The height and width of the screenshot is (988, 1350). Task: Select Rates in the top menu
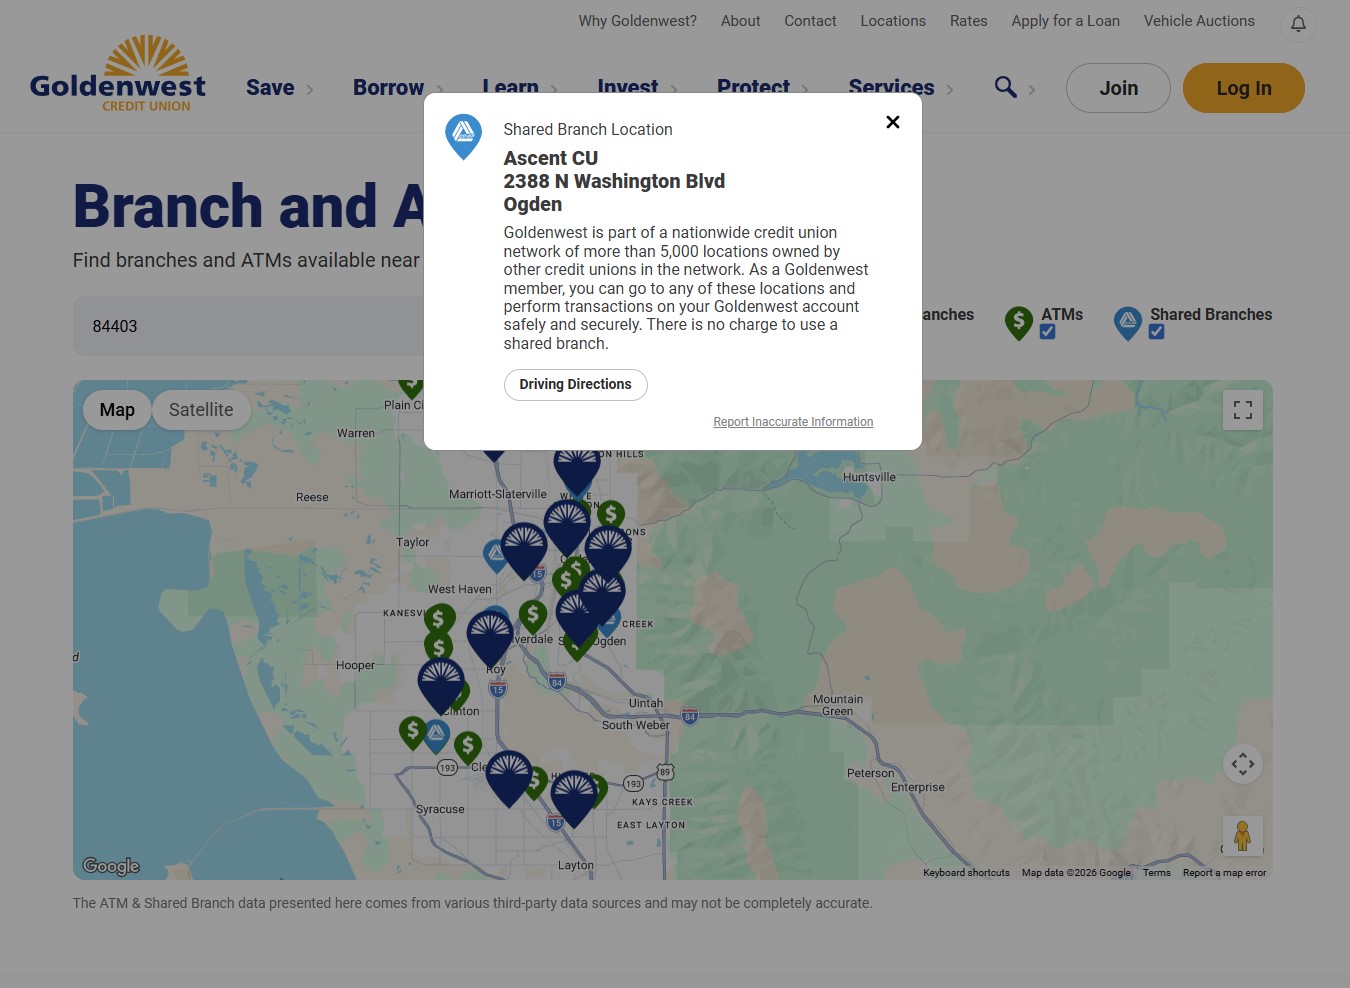(x=968, y=21)
